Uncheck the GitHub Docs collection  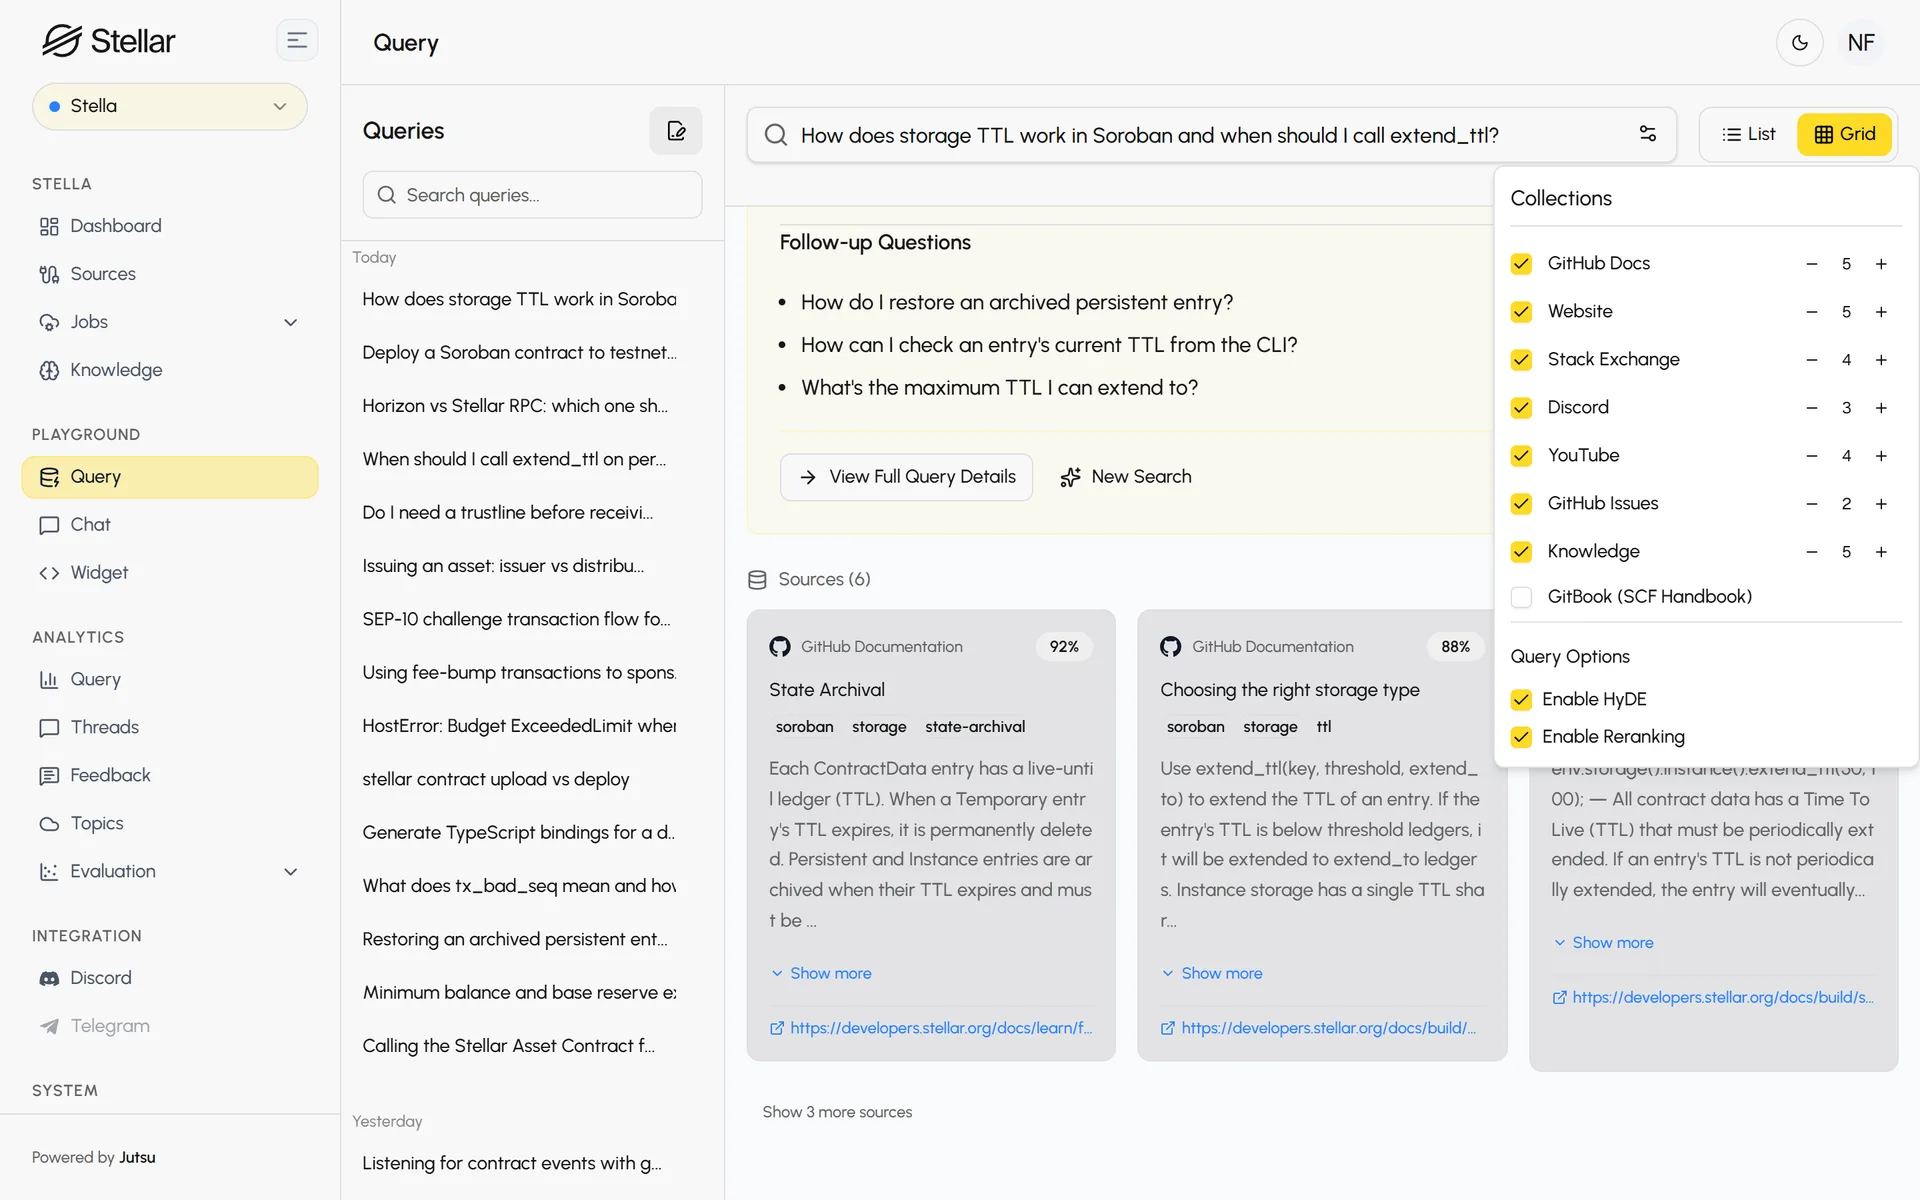1521,264
